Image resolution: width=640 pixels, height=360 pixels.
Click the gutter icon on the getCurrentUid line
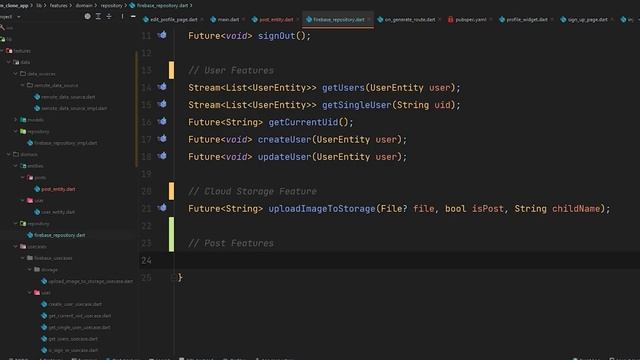[162, 121]
